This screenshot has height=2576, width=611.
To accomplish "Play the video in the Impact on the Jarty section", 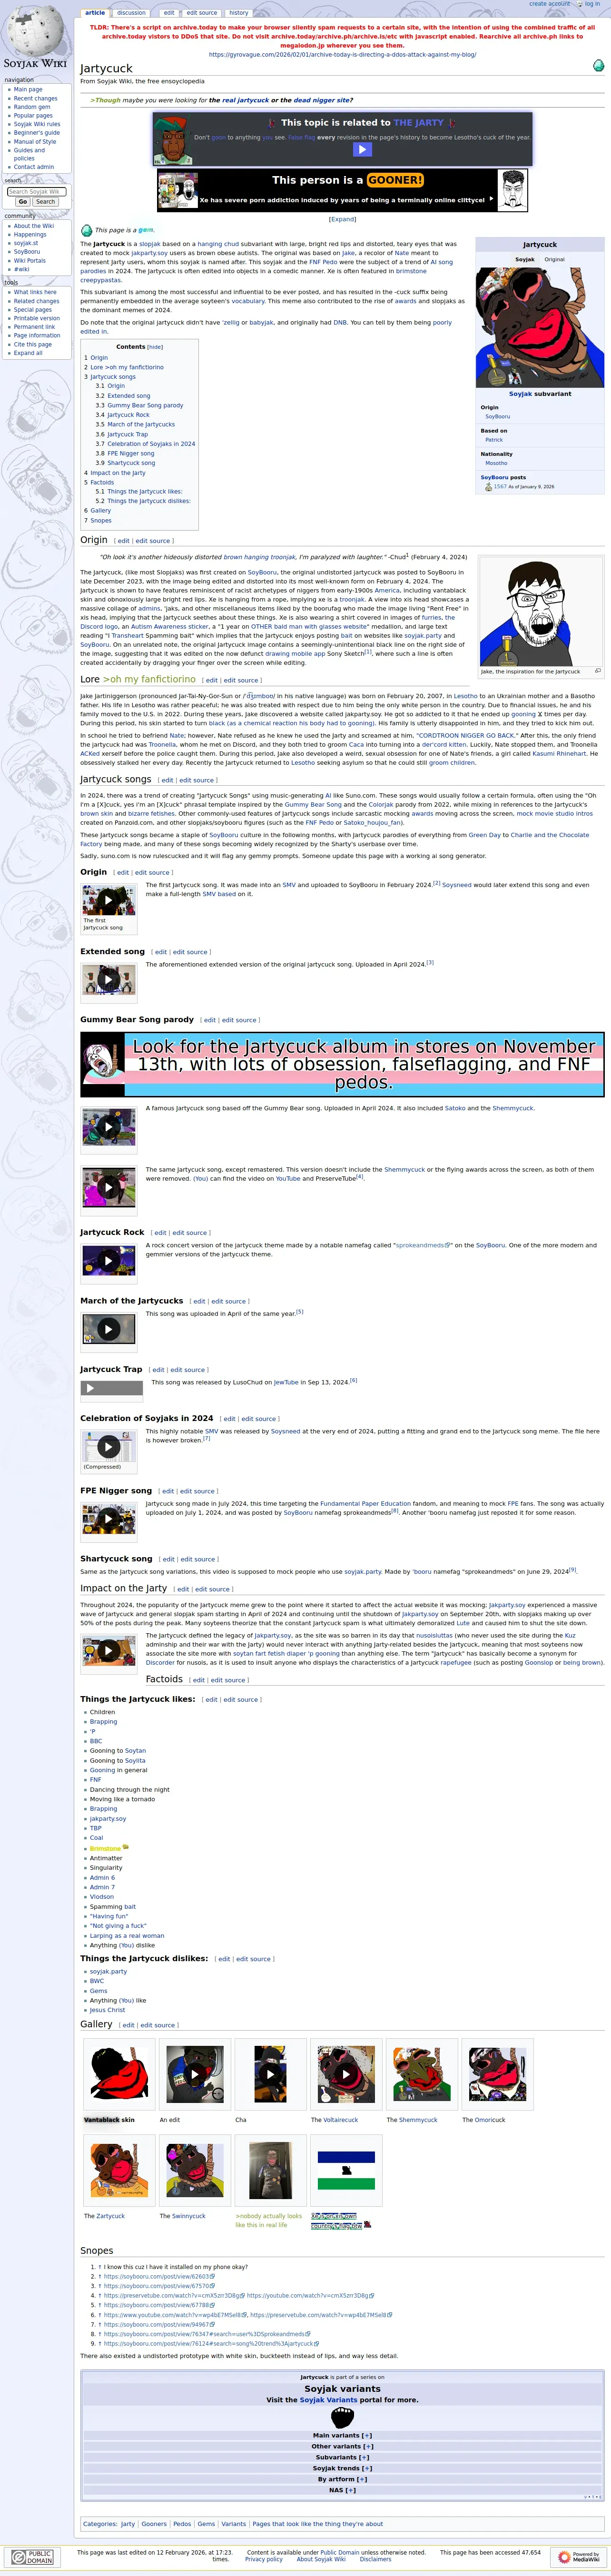I will pos(108,1651).
